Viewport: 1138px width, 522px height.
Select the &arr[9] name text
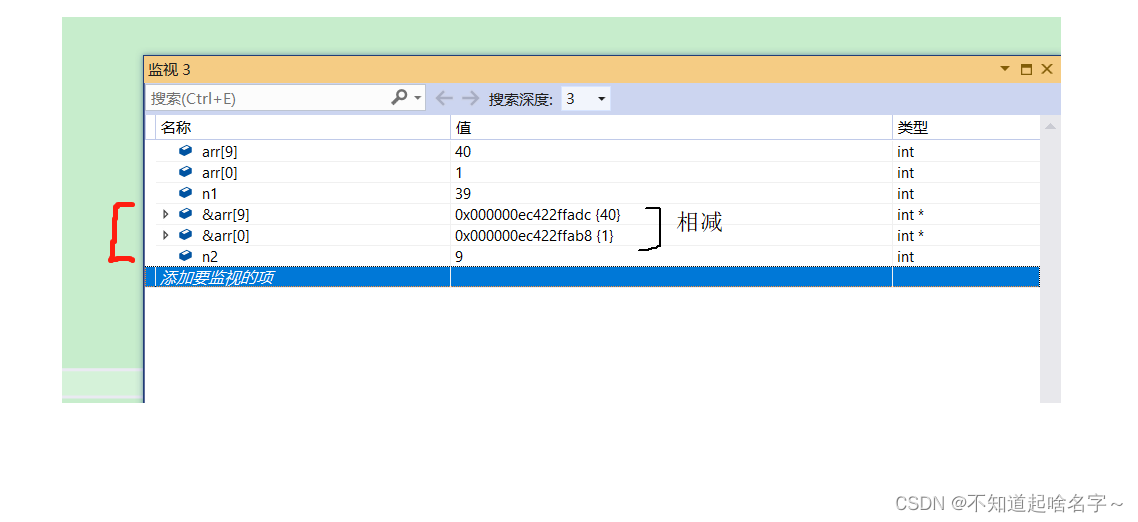[x=226, y=215]
